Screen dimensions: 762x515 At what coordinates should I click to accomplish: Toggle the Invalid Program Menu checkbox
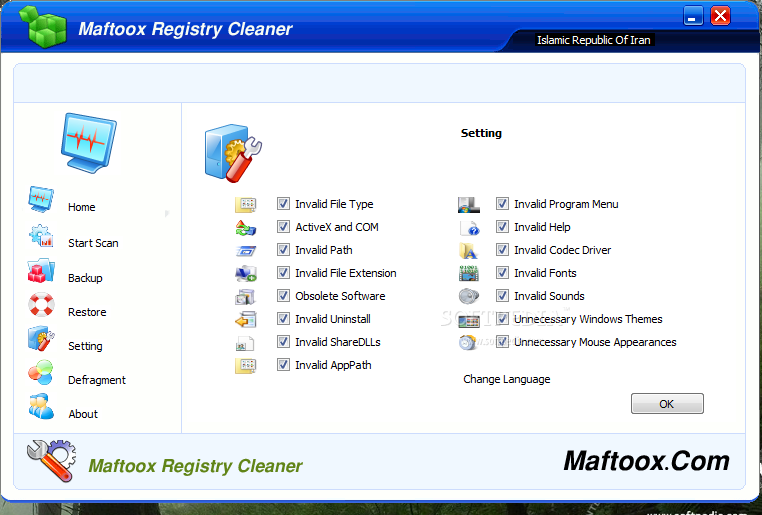502,204
